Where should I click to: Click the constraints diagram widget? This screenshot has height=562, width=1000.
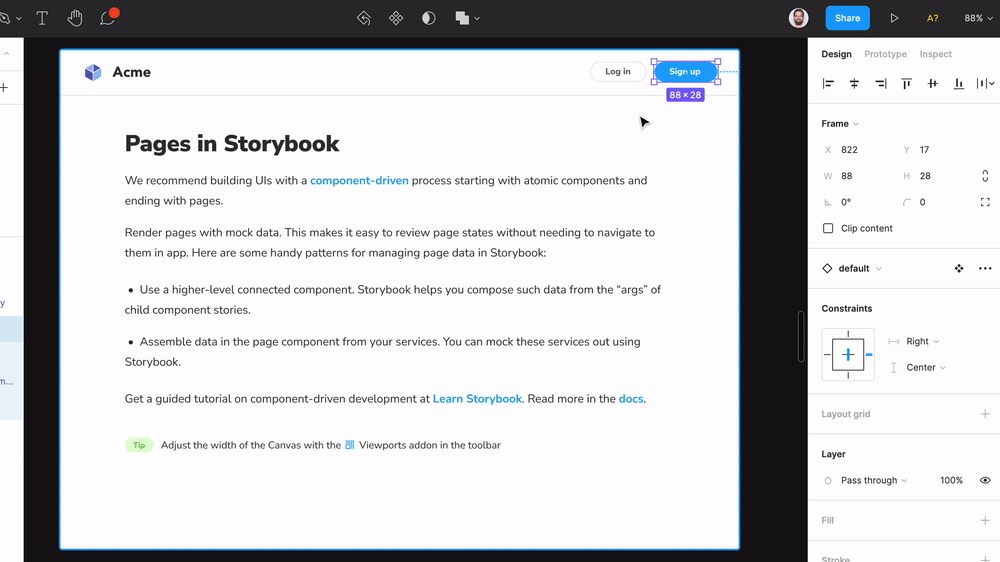pyautogui.click(x=848, y=355)
